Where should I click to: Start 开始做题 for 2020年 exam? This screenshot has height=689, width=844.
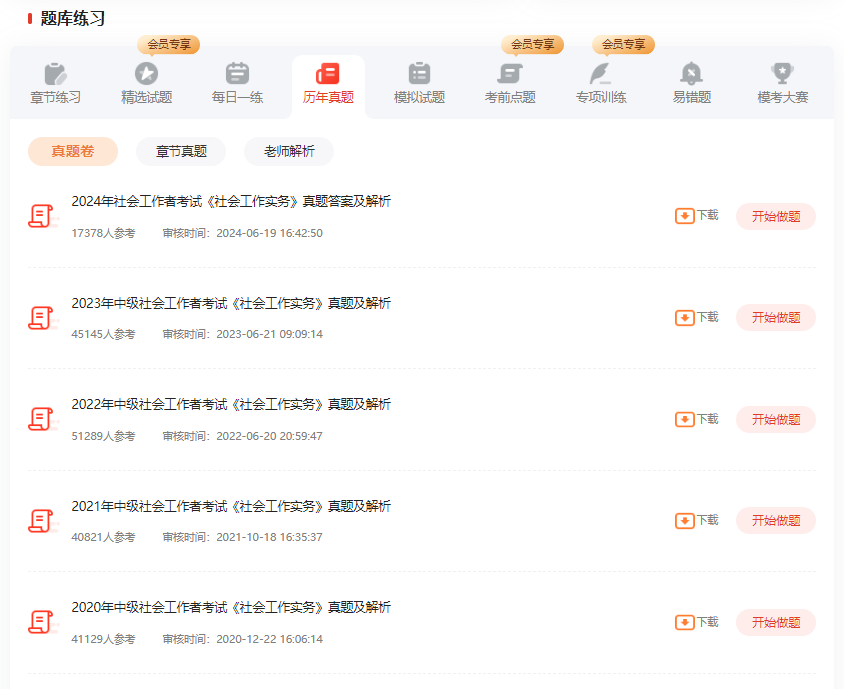click(776, 622)
